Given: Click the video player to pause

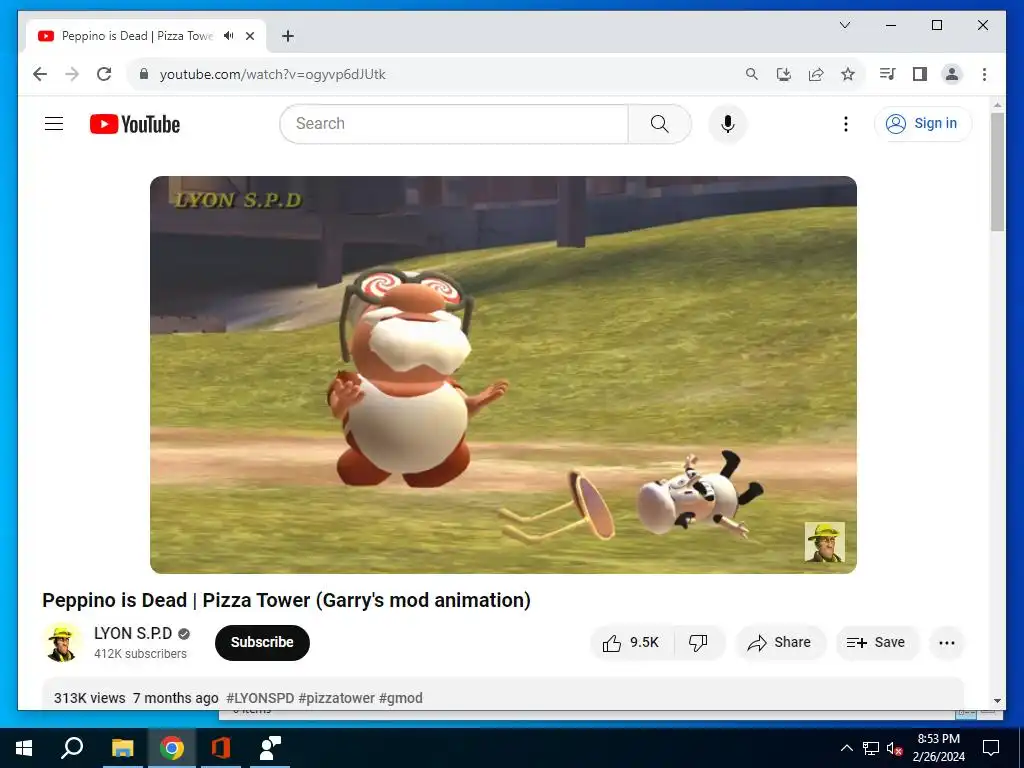Looking at the screenshot, I should coord(503,375).
